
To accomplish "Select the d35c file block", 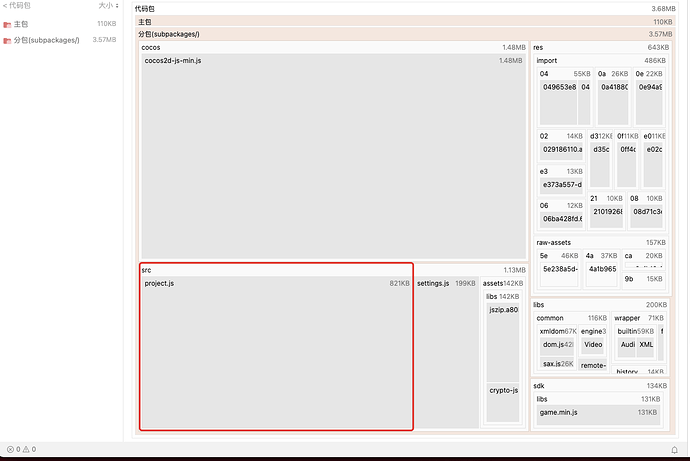I will point(600,165).
